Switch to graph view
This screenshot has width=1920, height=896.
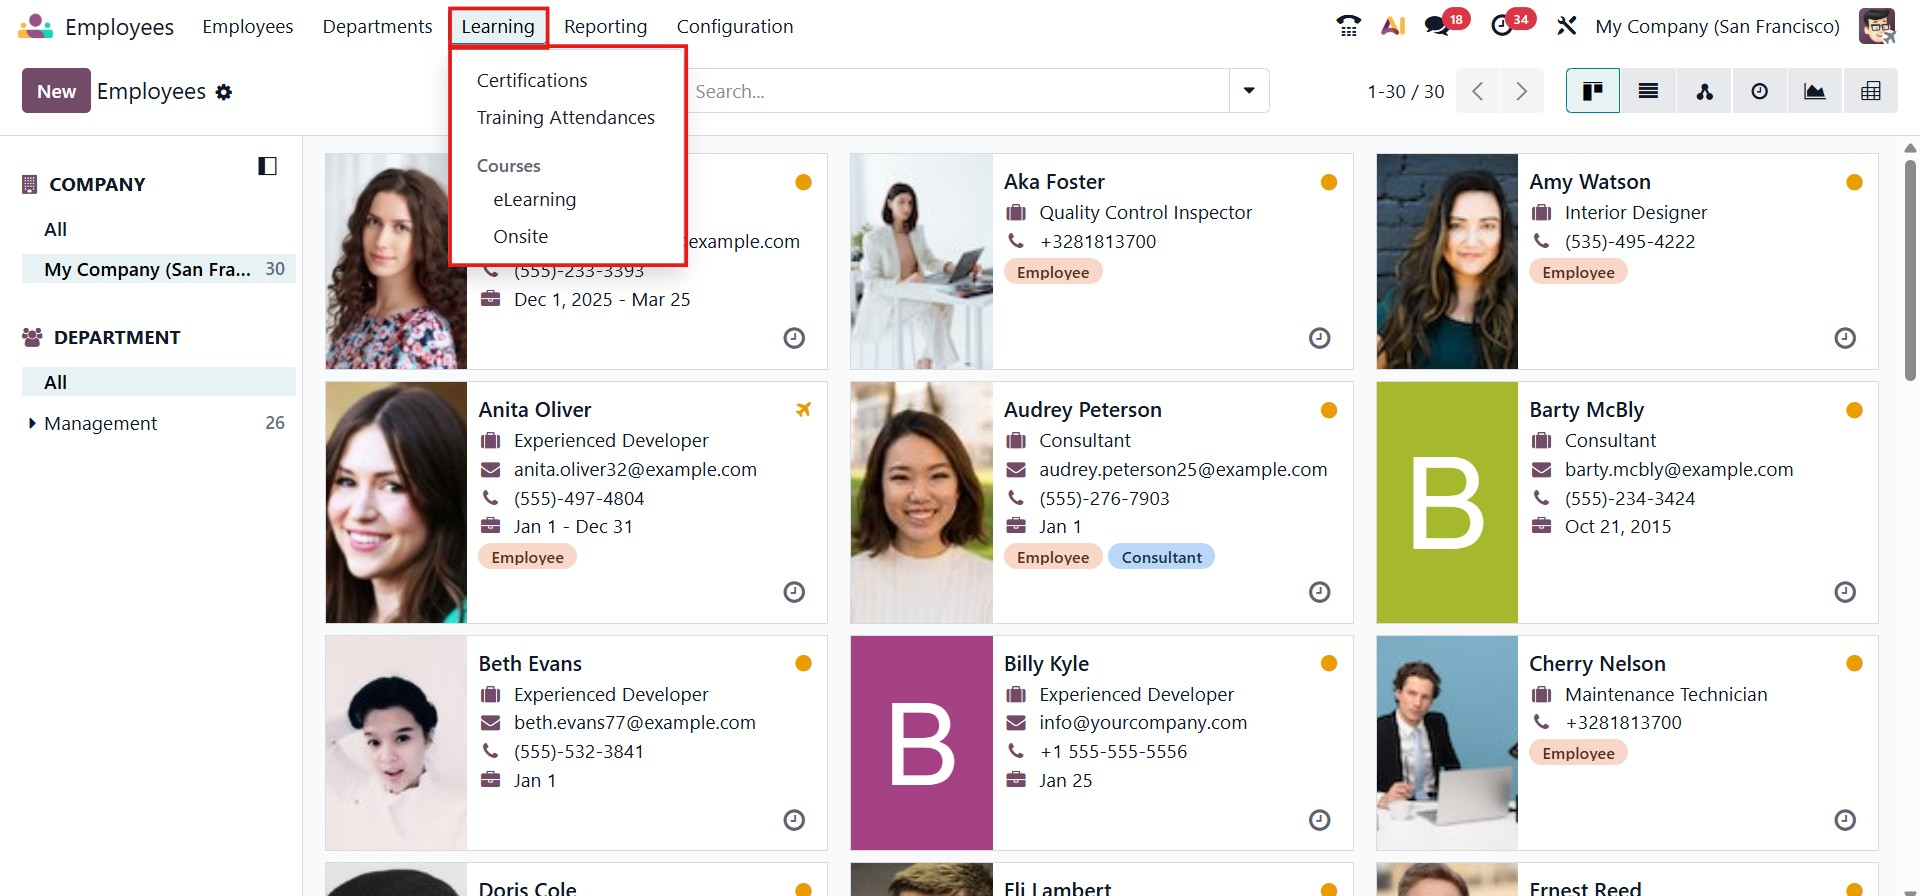click(x=1814, y=92)
